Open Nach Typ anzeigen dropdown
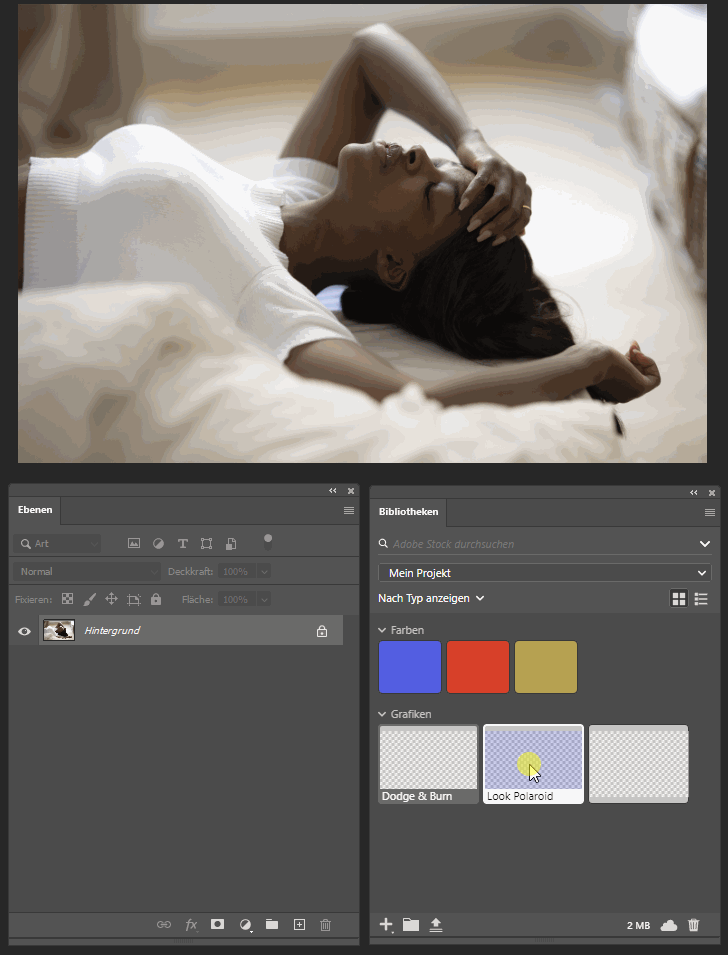The width and height of the screenshot is (728, 955). 431,598
